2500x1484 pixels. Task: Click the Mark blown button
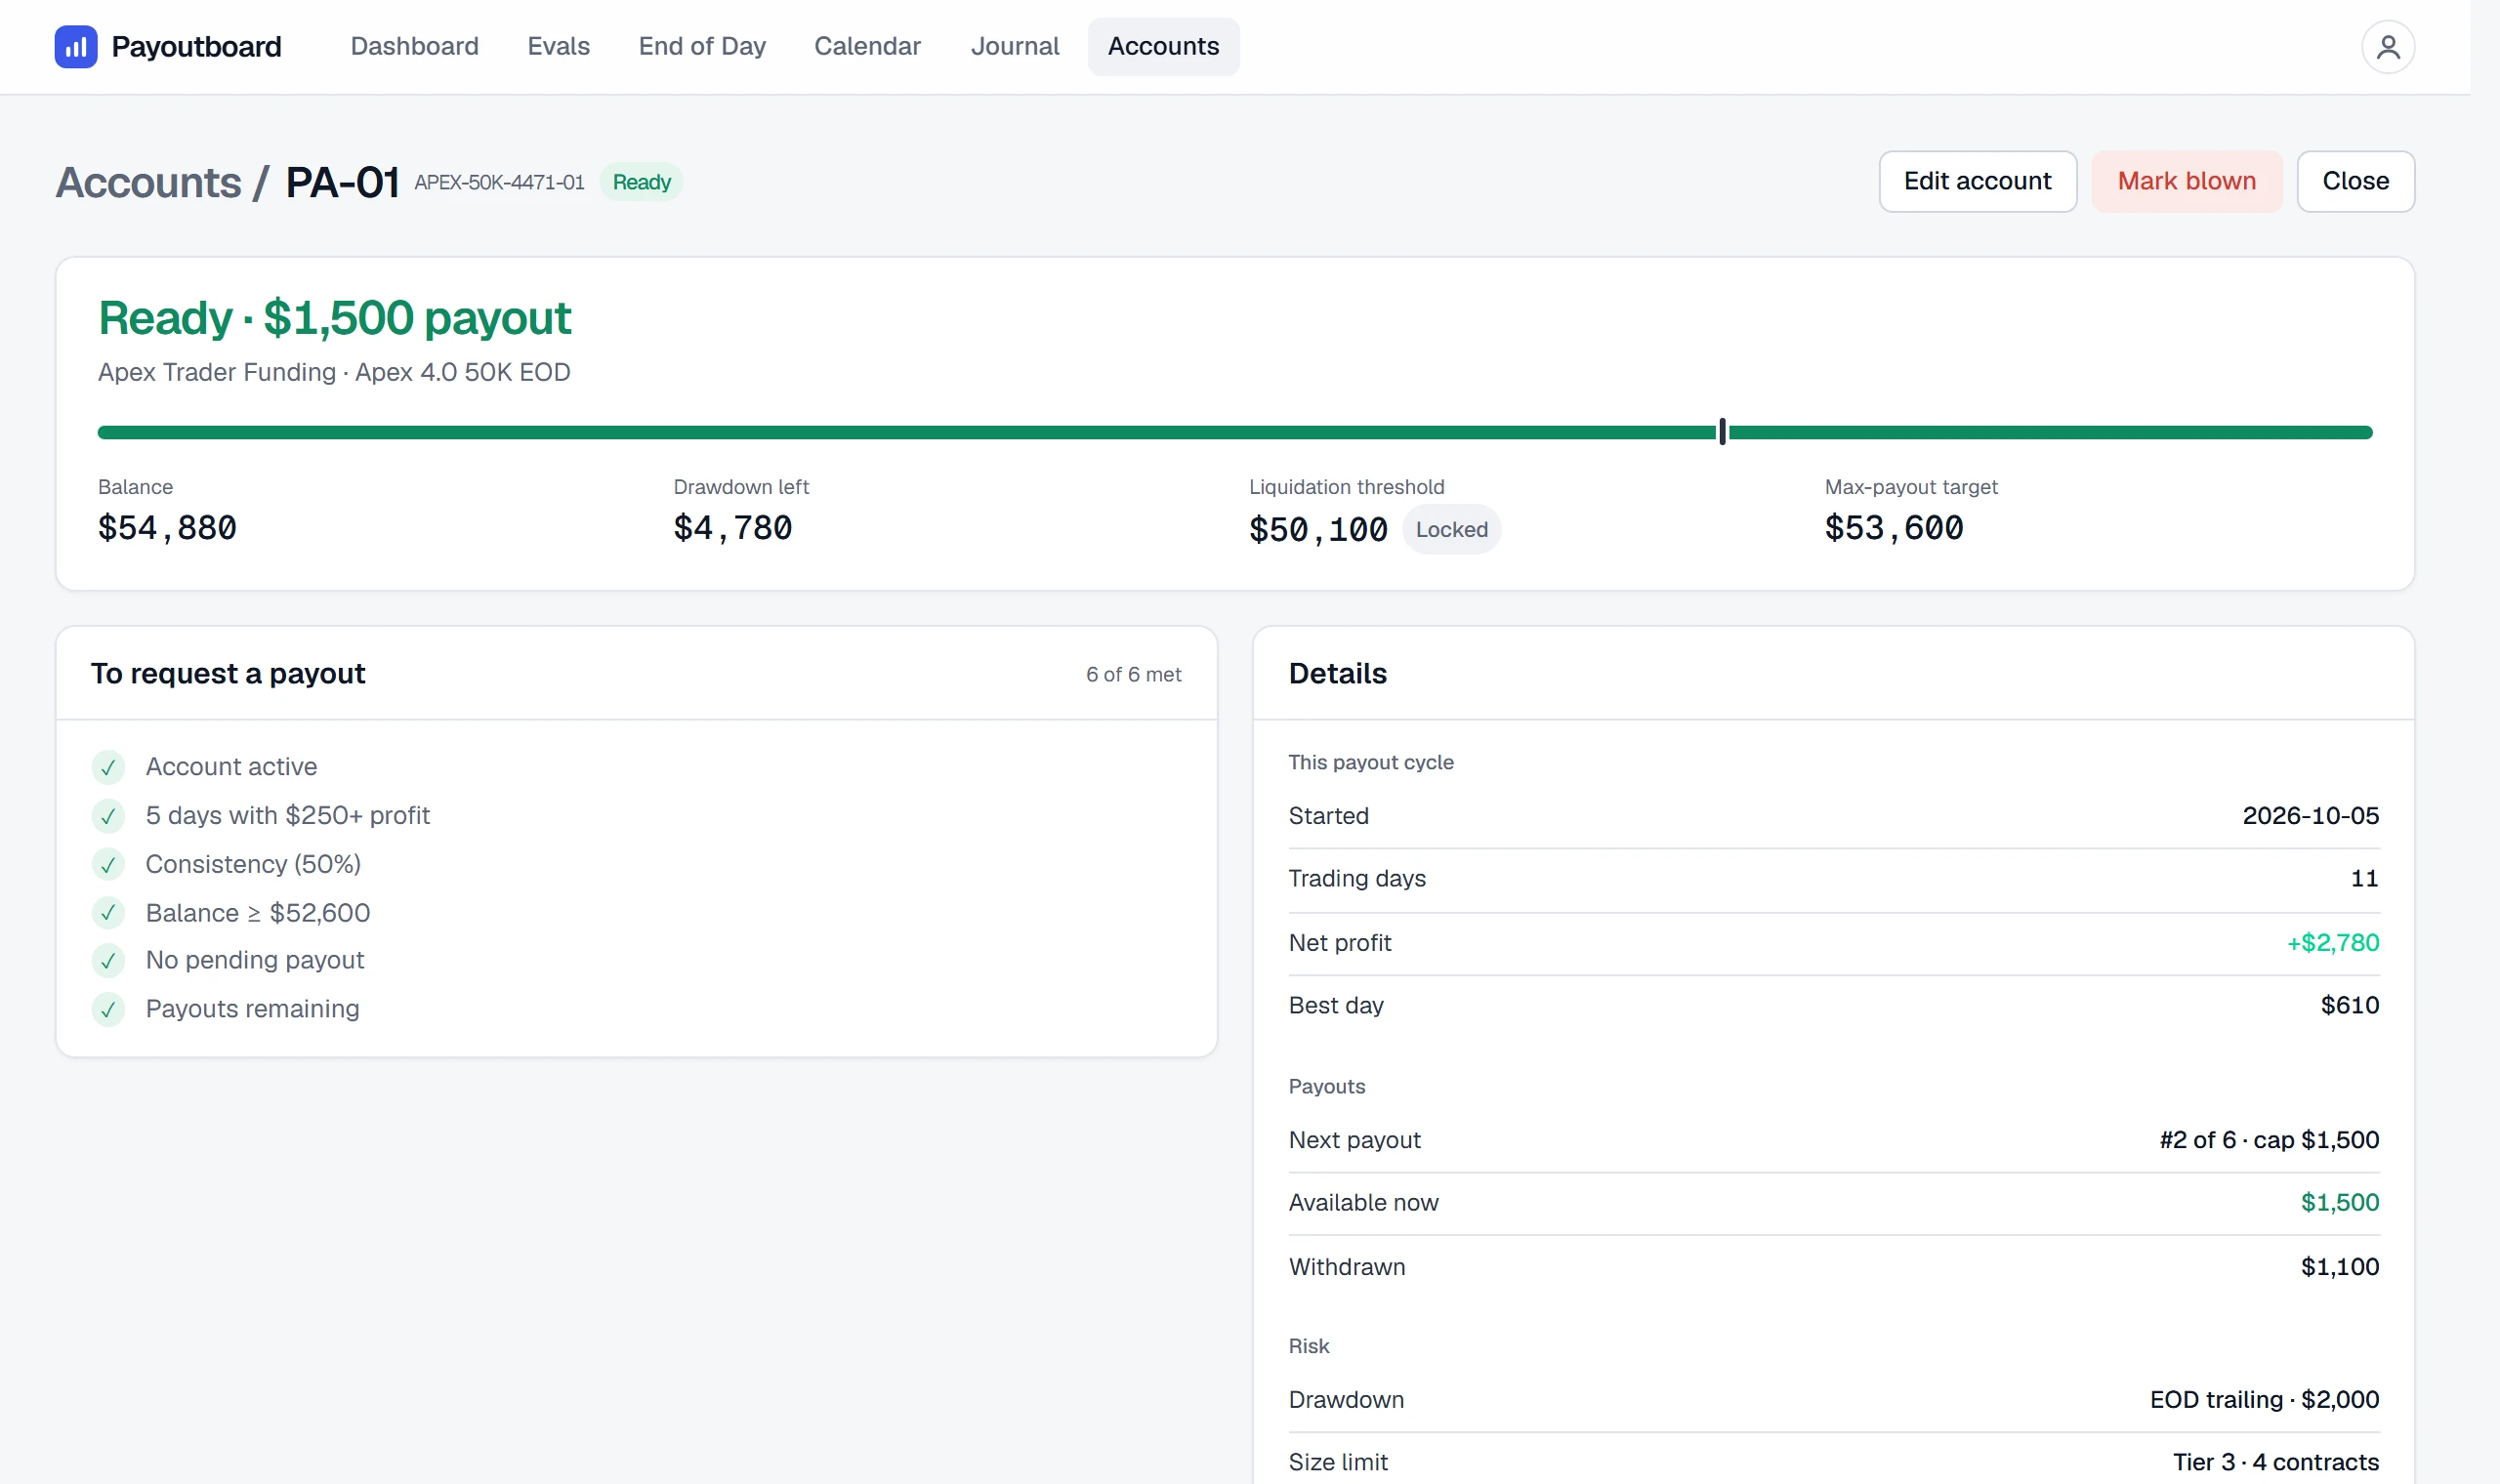point(2186,181)
